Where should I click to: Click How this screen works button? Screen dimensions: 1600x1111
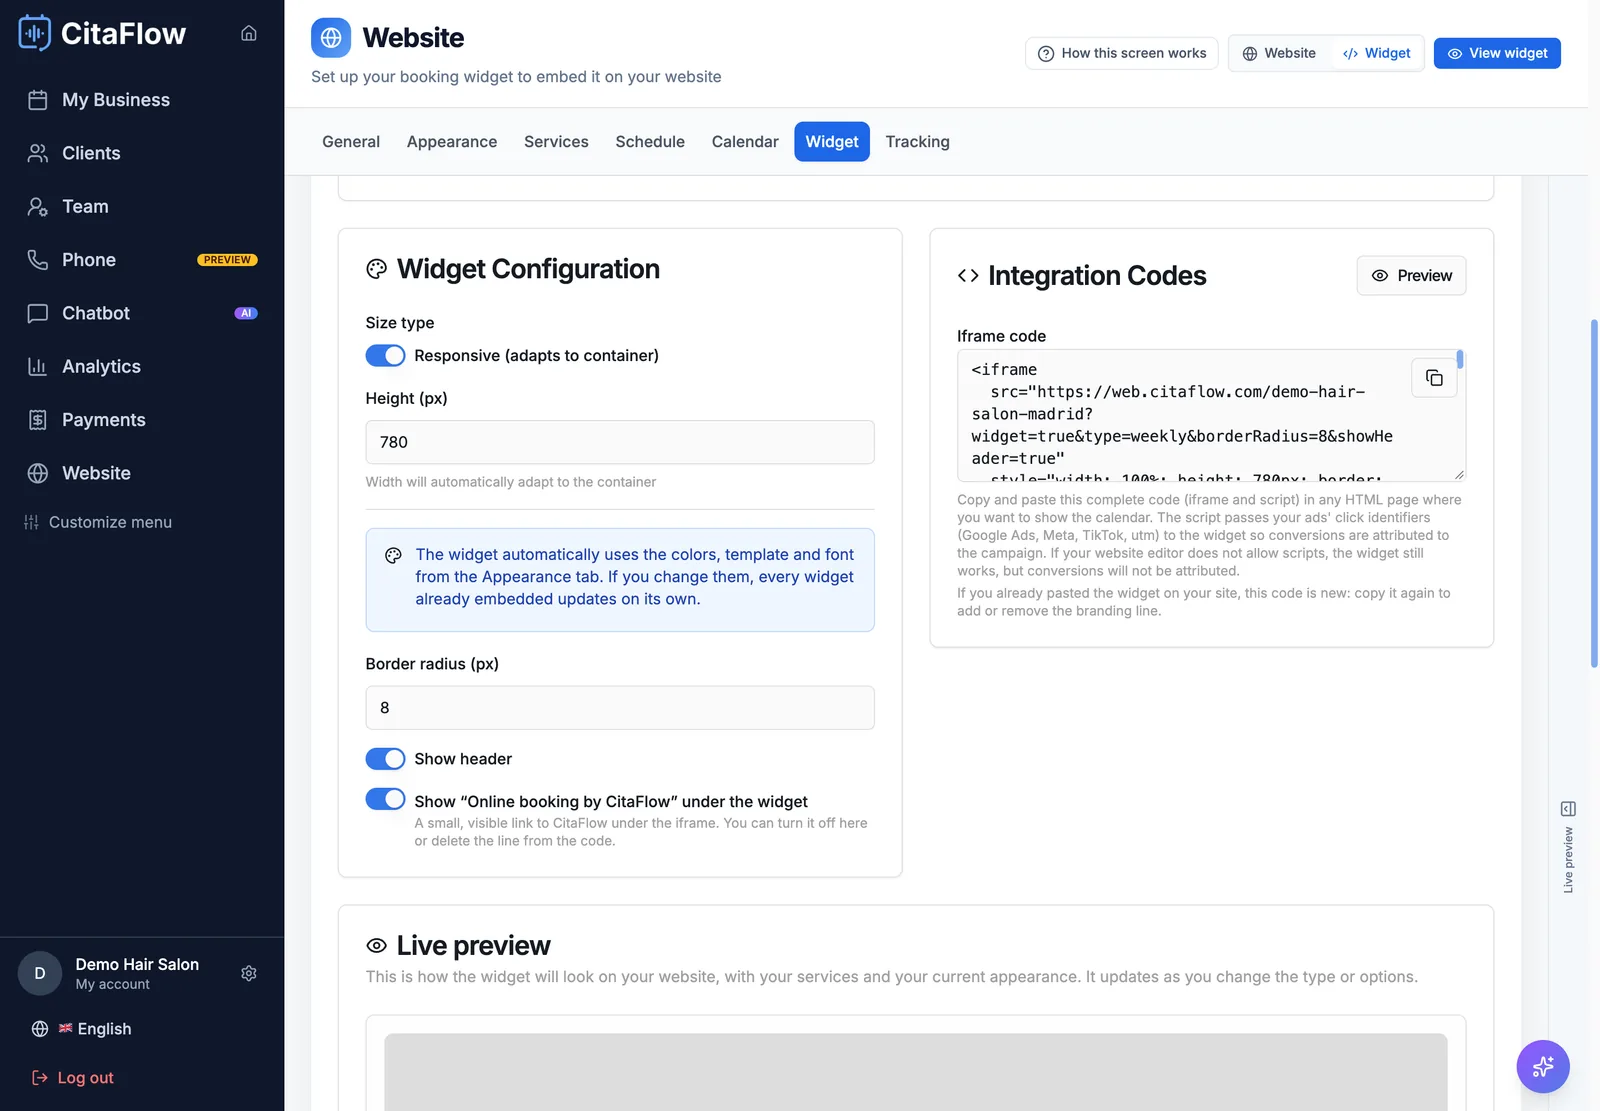click(1122, 53)
